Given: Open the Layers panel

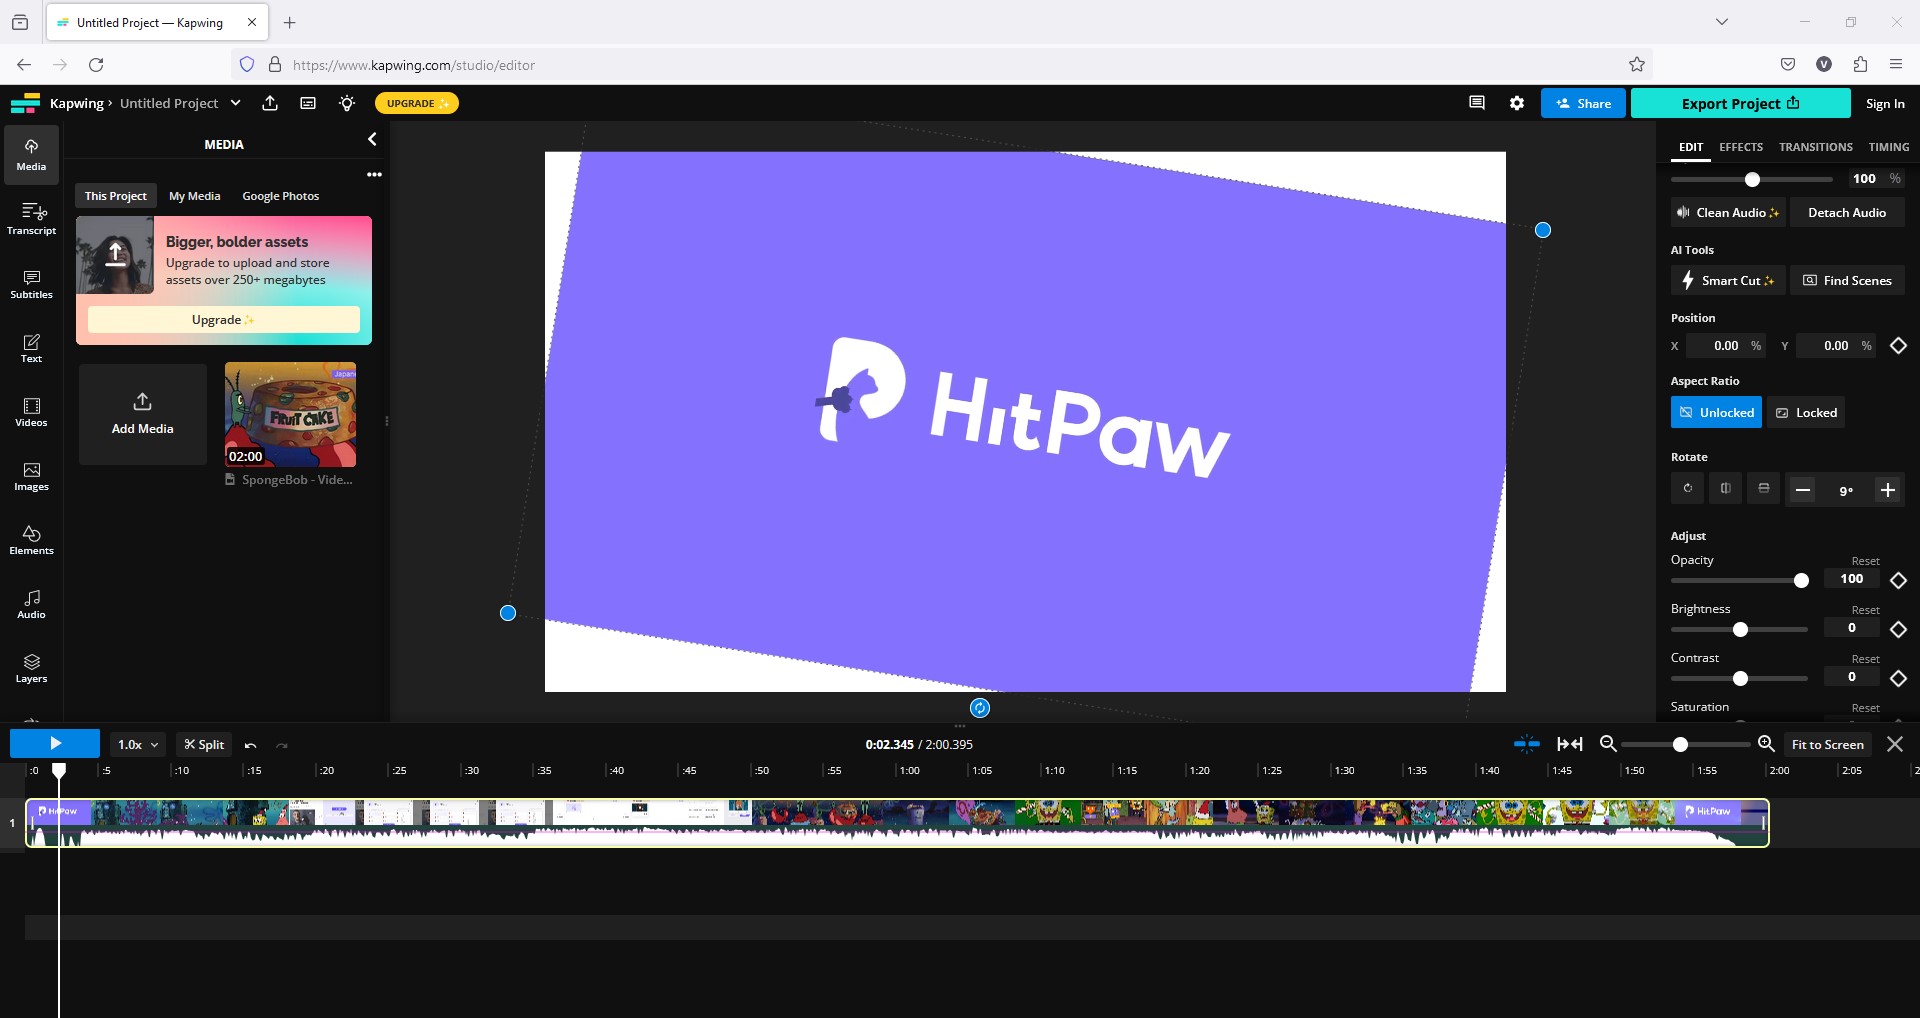Looking at the screenshot, I should pyautogui.click(x=31, y=667).
